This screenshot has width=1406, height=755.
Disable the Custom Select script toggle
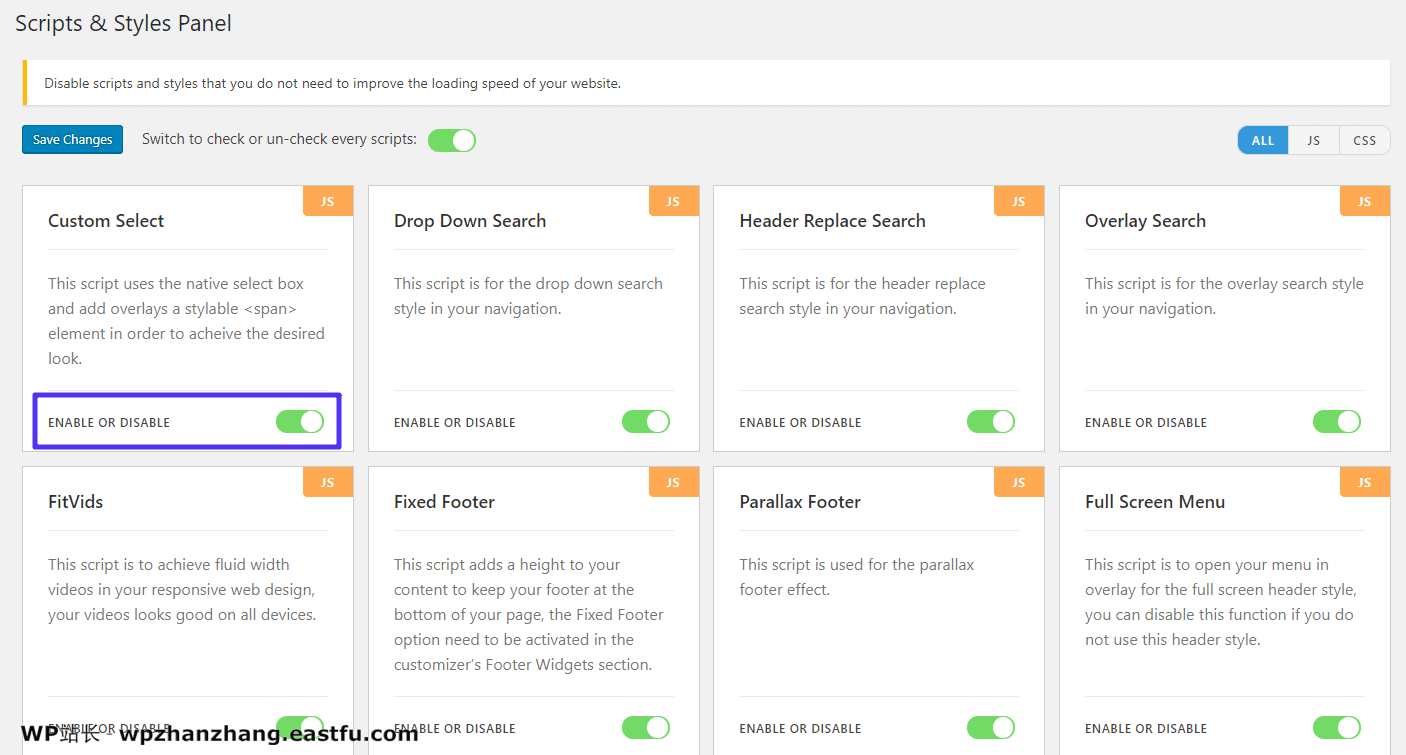pyautogui.click(x=300, y=422)
